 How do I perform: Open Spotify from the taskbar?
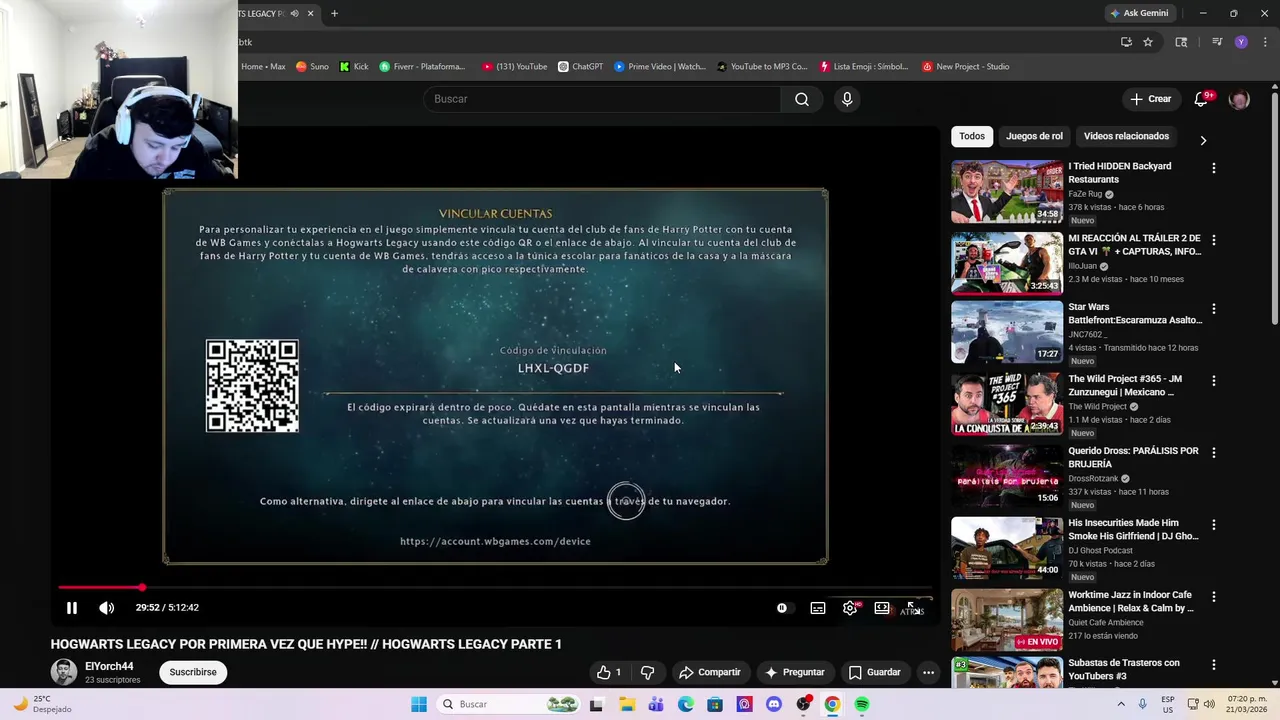862,704
